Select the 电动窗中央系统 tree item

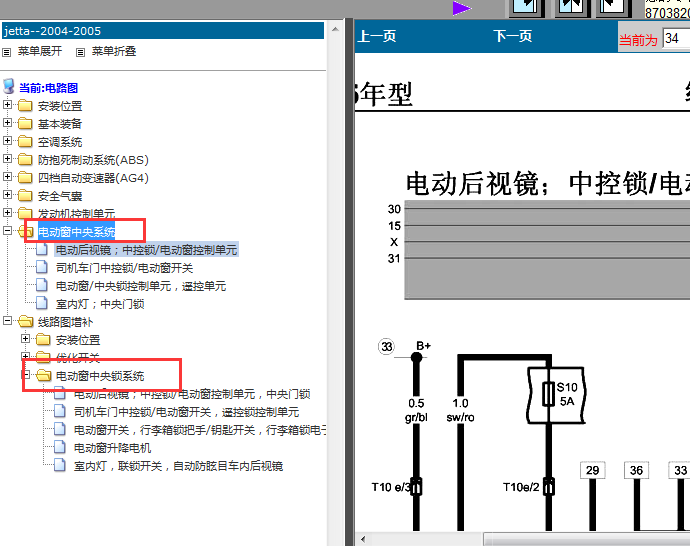pyautogui.click(x=77, y=232)
